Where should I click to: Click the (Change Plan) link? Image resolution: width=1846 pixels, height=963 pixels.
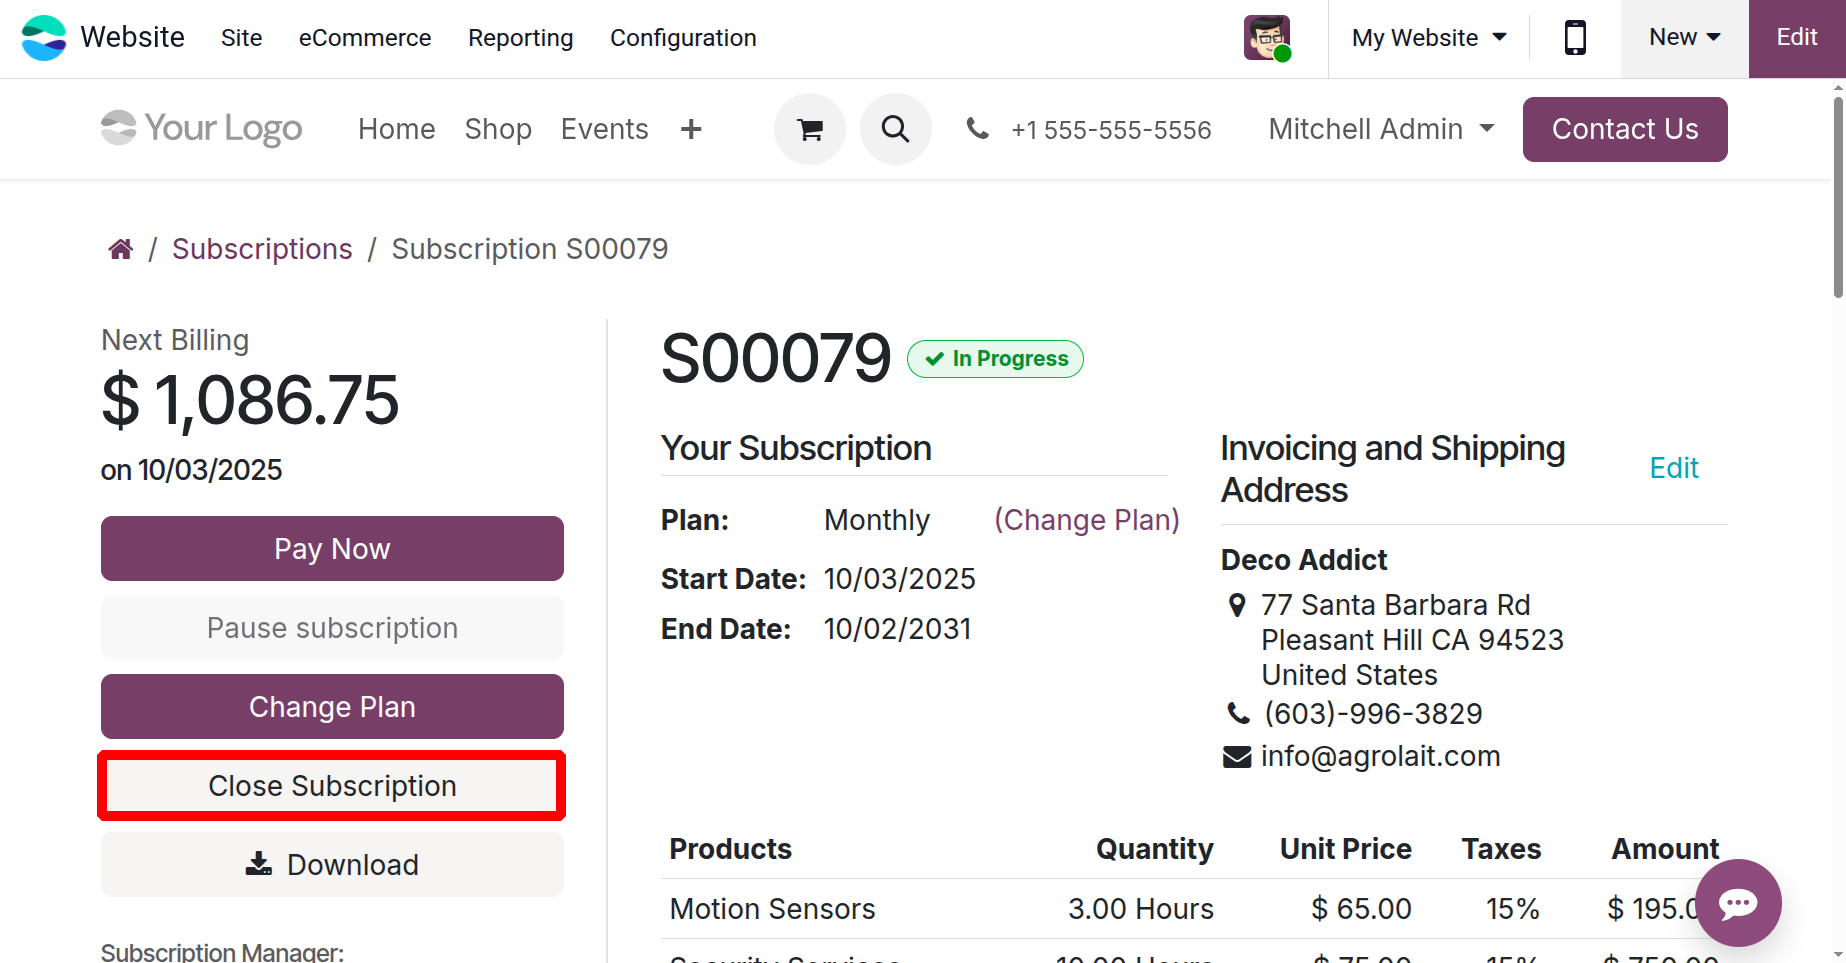[1086, 520]
